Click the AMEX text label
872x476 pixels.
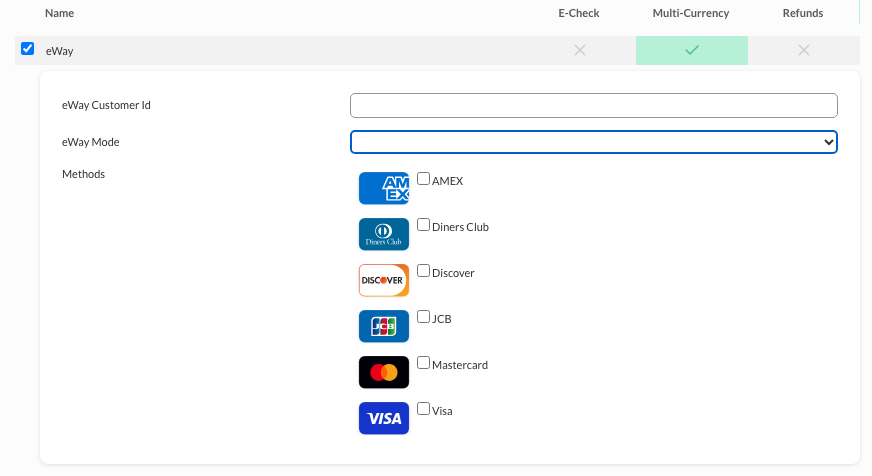[448, 181]
